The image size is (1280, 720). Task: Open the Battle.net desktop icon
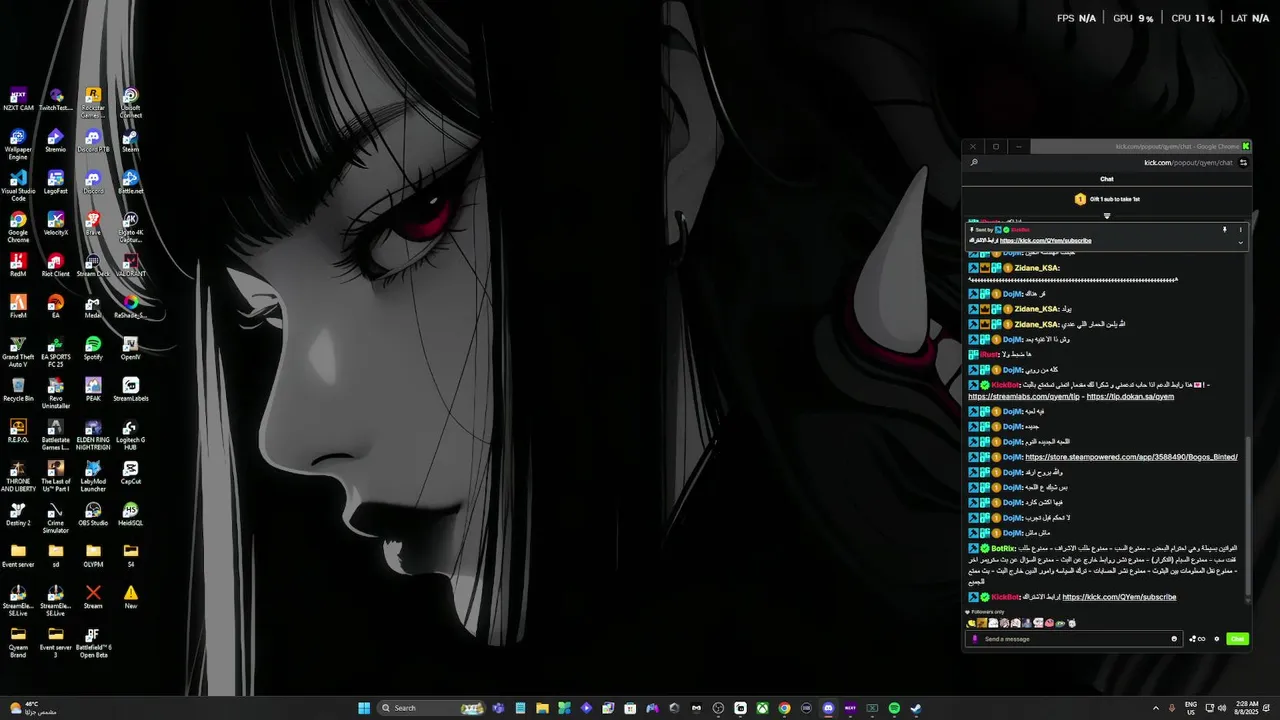coord(131,182)
